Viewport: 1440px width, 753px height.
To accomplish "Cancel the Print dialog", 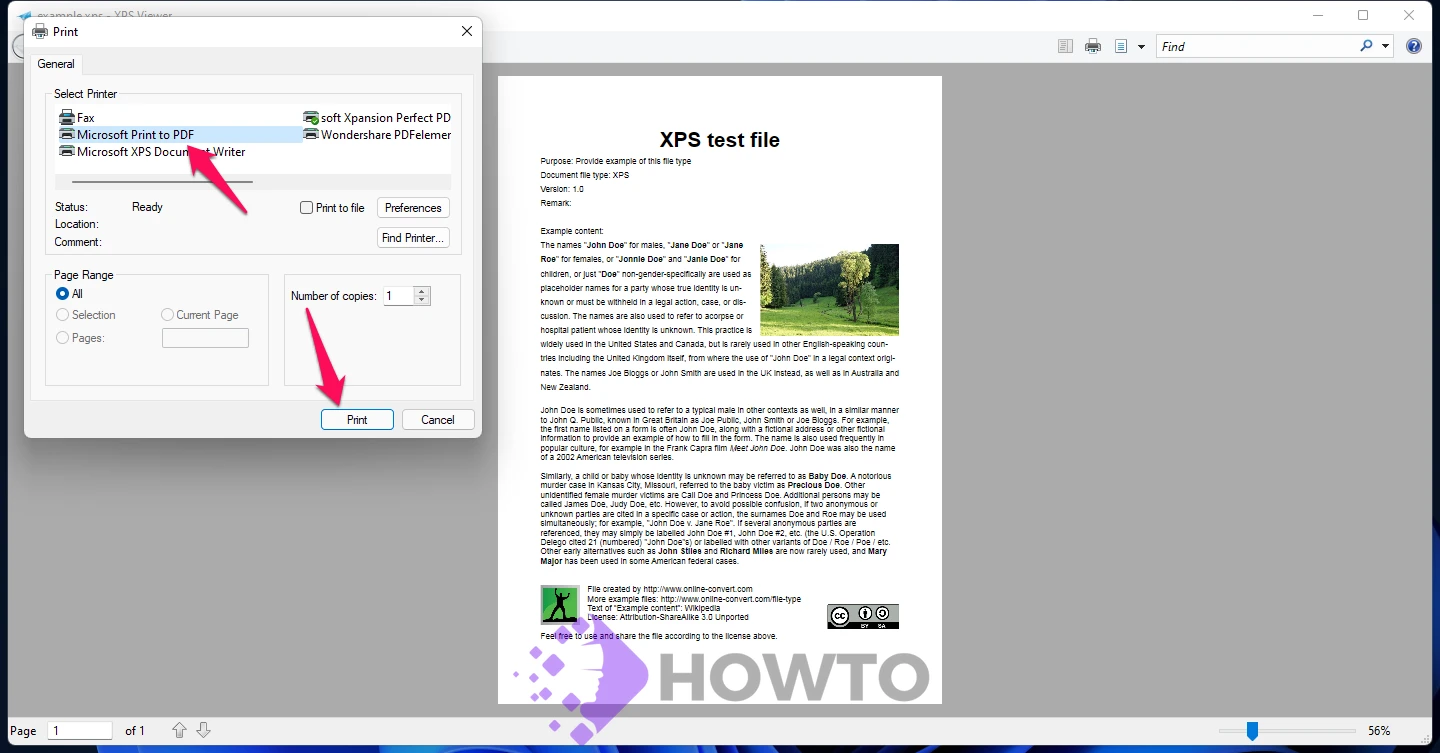I will point(438,420).
